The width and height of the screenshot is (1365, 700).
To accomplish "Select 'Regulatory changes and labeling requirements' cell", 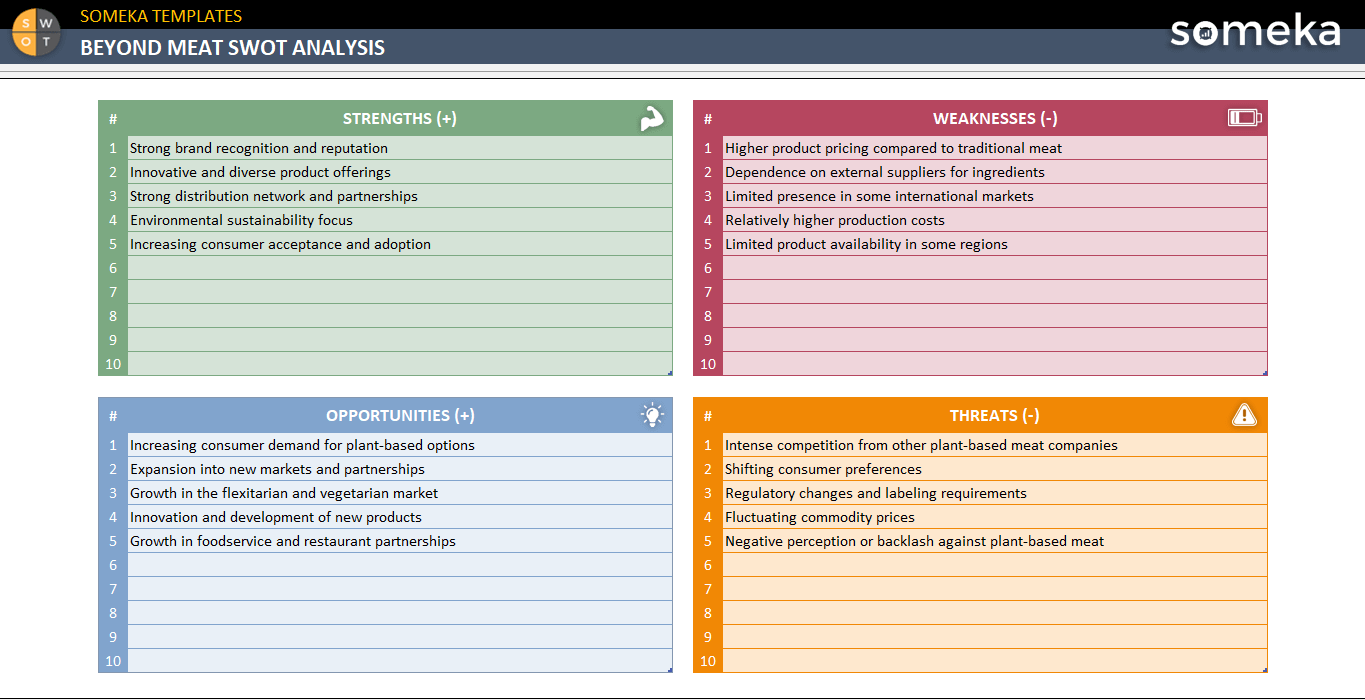I will (x=995, y=493).
